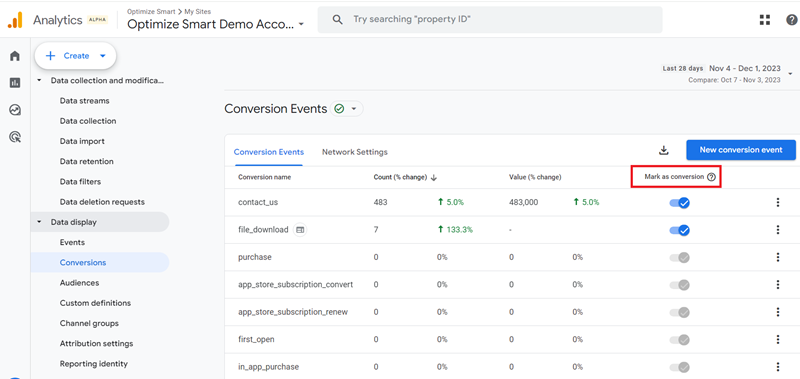
Task: Open Channel groups in sidebar
Action: [89, 323]
